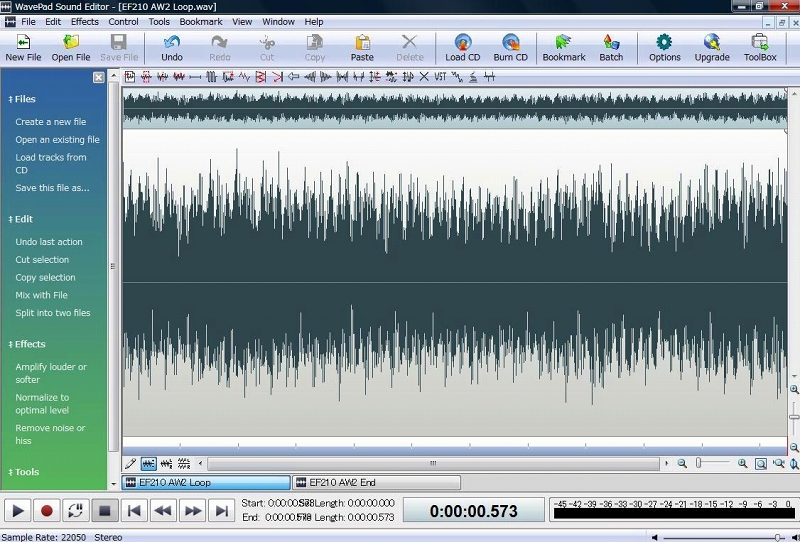Screen dimensions: 800x542
Task: Collapse the Effects section in sidebar
Action: (27, 344)
